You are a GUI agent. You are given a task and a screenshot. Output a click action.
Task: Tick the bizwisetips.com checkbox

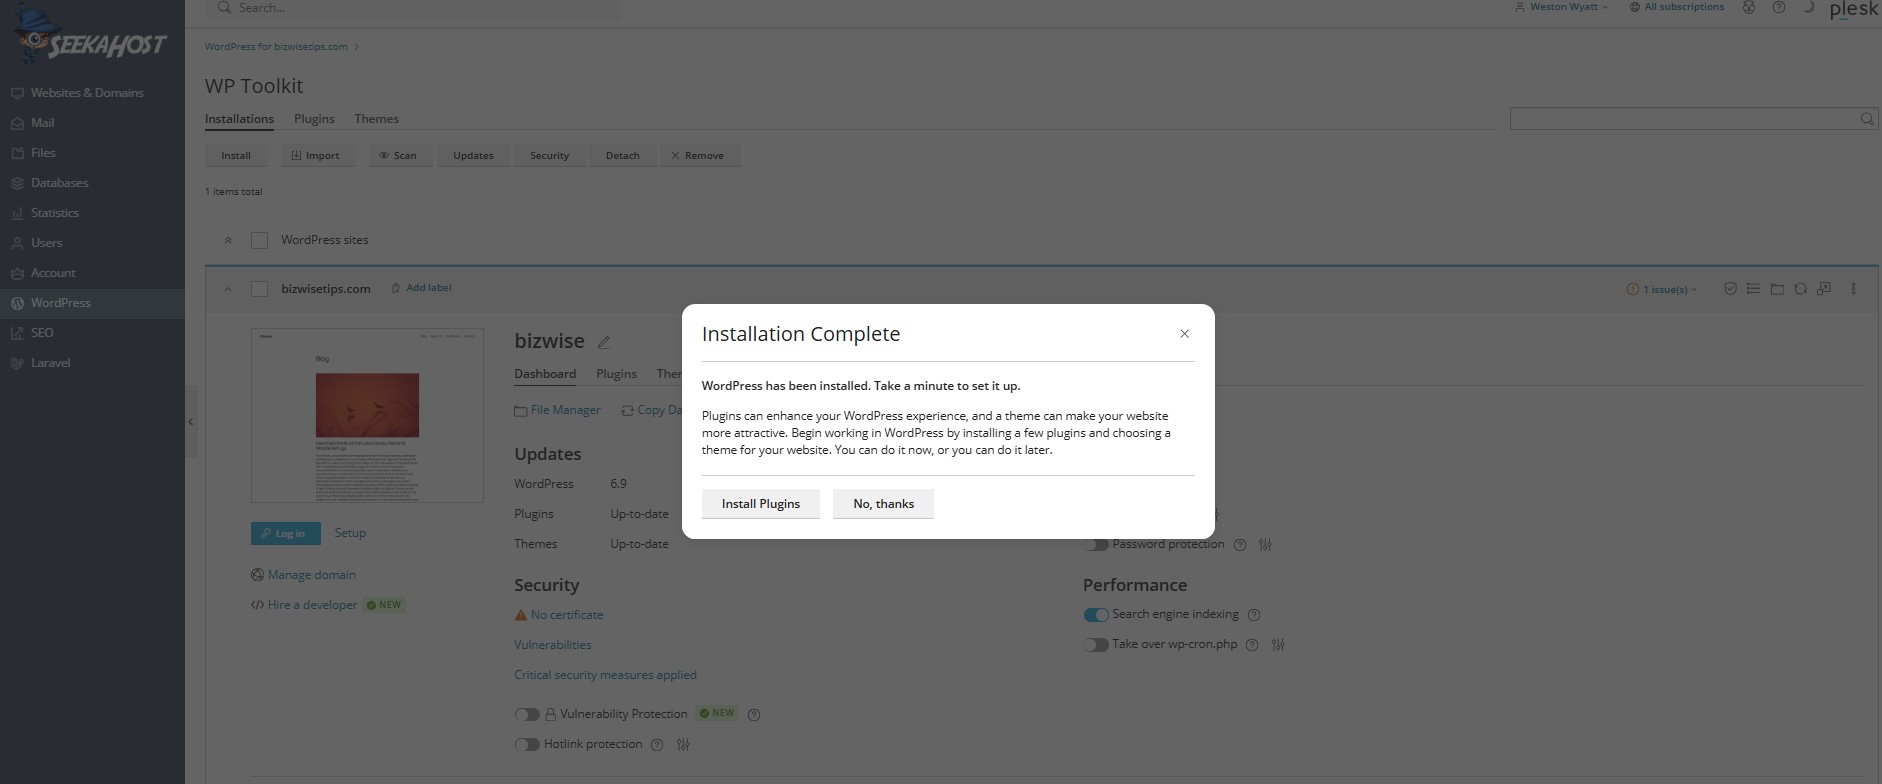point(260,289)
